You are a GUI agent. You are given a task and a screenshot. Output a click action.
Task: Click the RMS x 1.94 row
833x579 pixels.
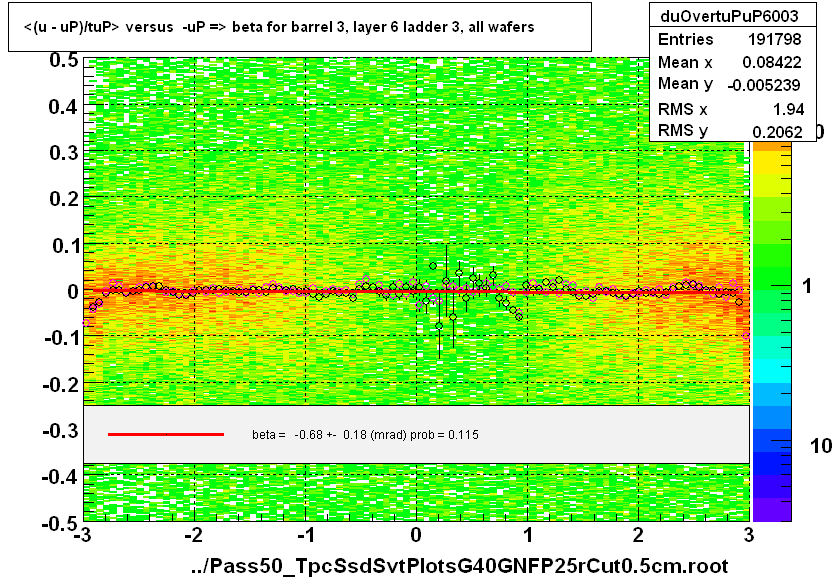pyautogui.click(x=729, y=109)
